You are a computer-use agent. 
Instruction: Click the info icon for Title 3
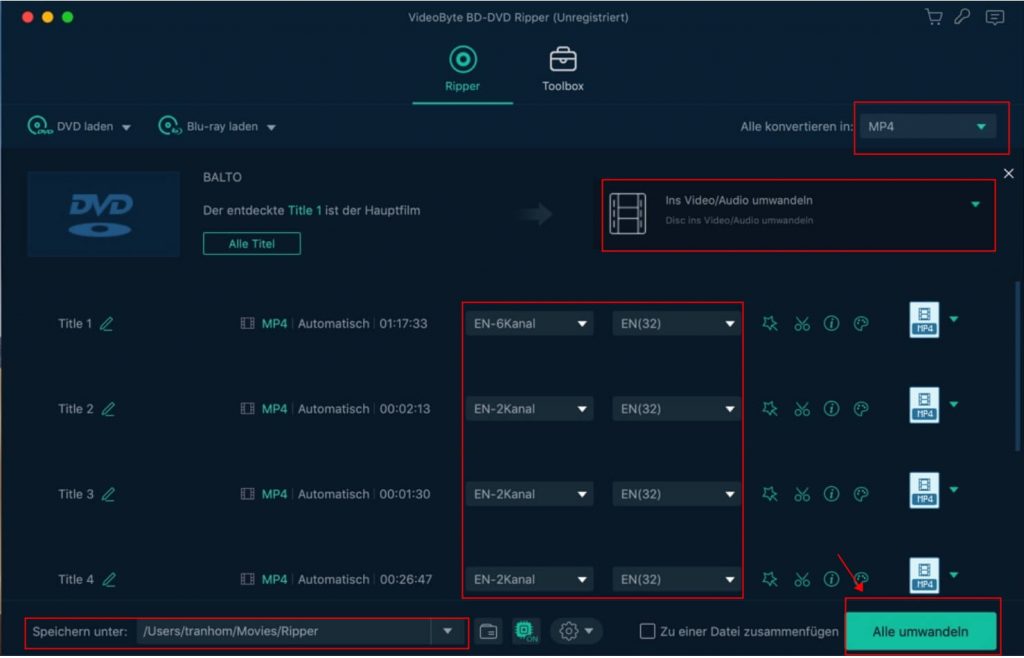pyautogui.click(x=831, y=493)
